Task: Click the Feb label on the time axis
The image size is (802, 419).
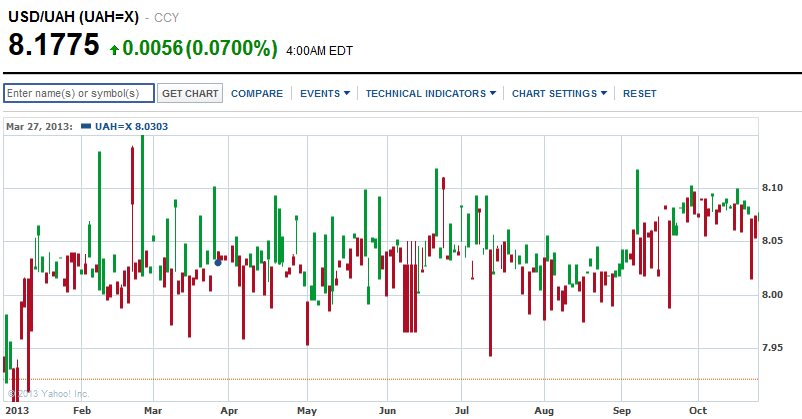Action: 82,410
